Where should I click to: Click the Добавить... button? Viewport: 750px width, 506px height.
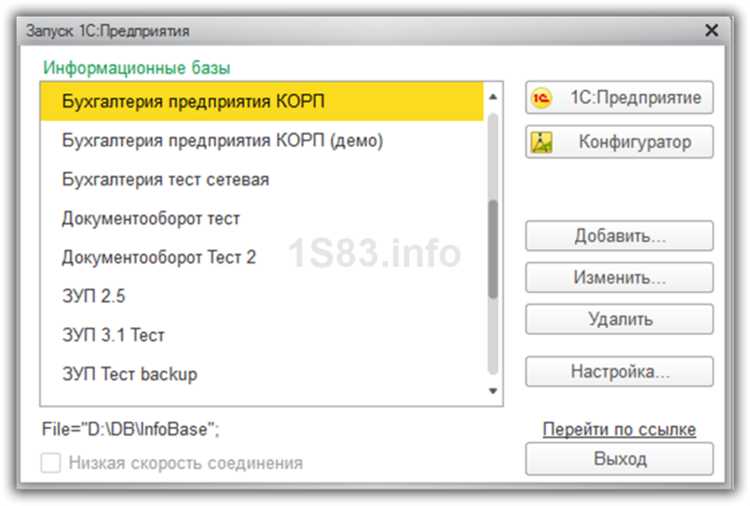click(x=619, y=236)
